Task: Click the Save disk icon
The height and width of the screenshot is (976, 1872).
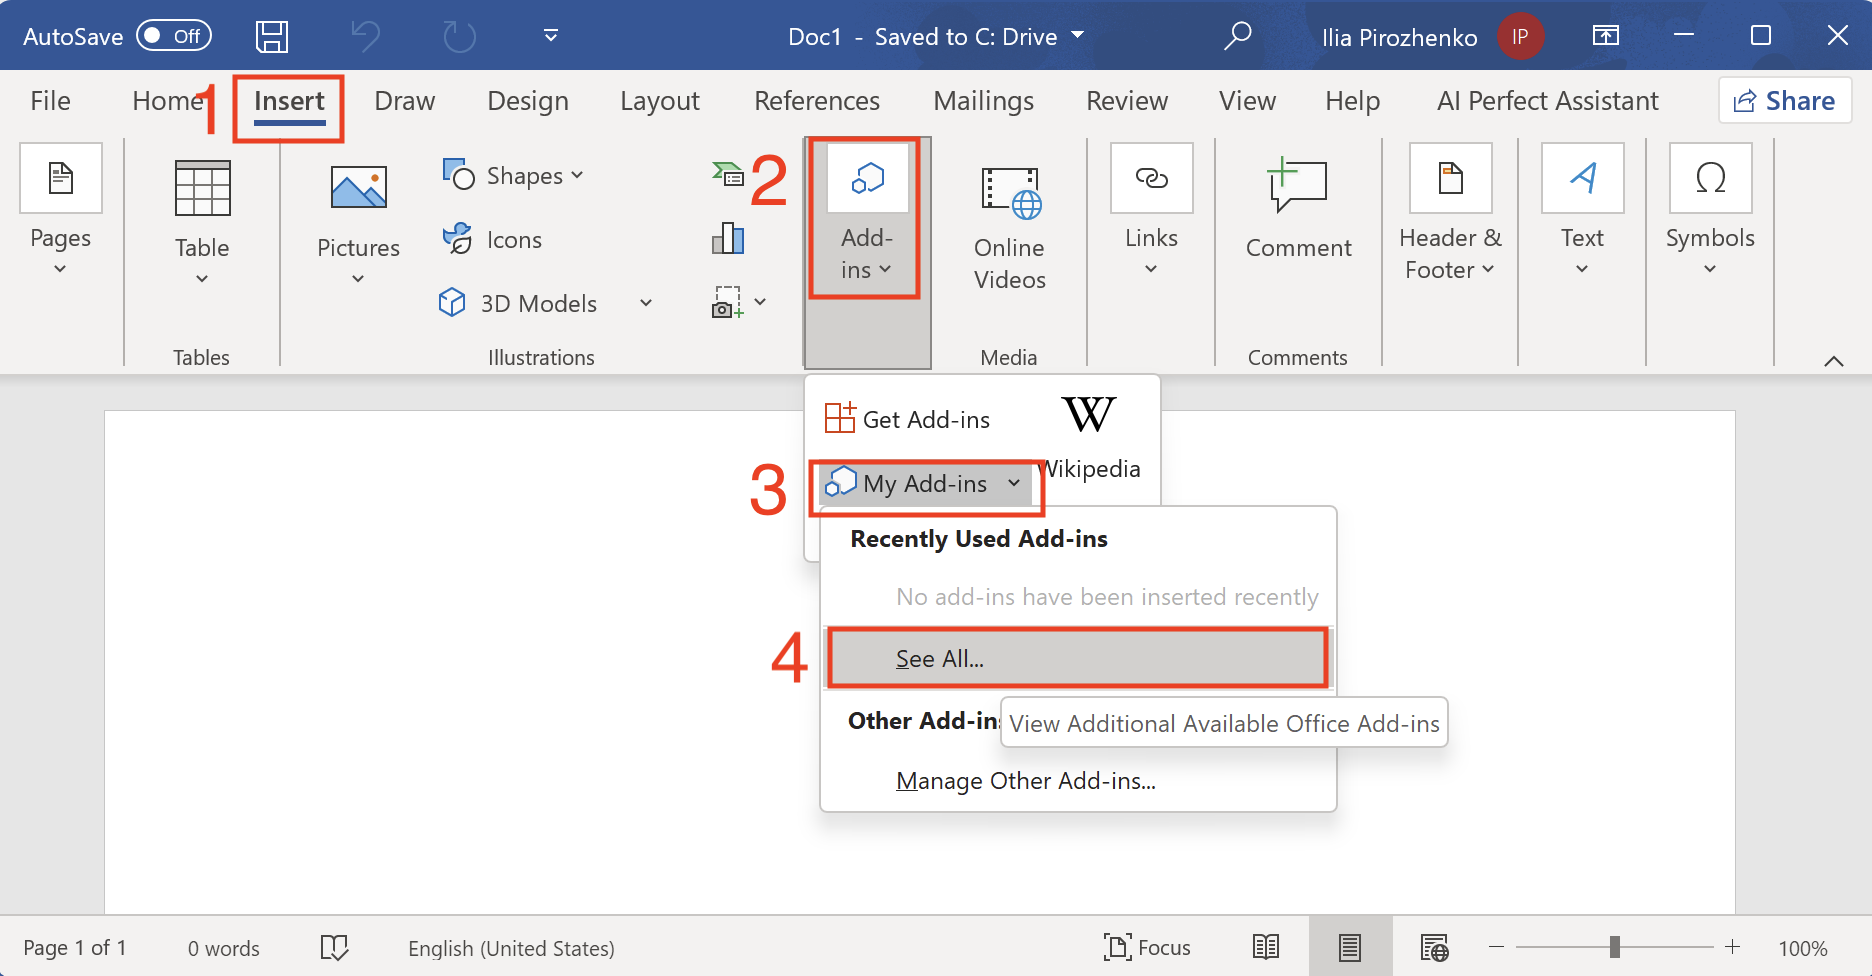Action: click(x=272, y=37)
